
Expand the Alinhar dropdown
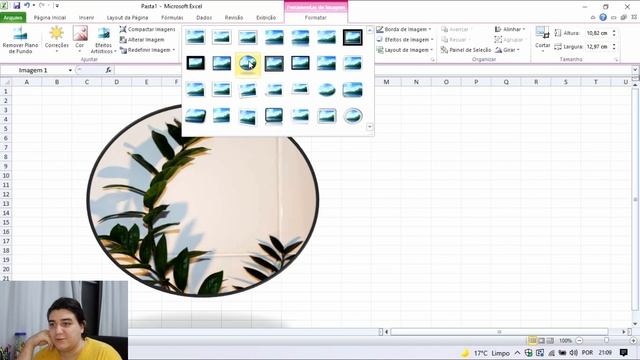(510, 29)
